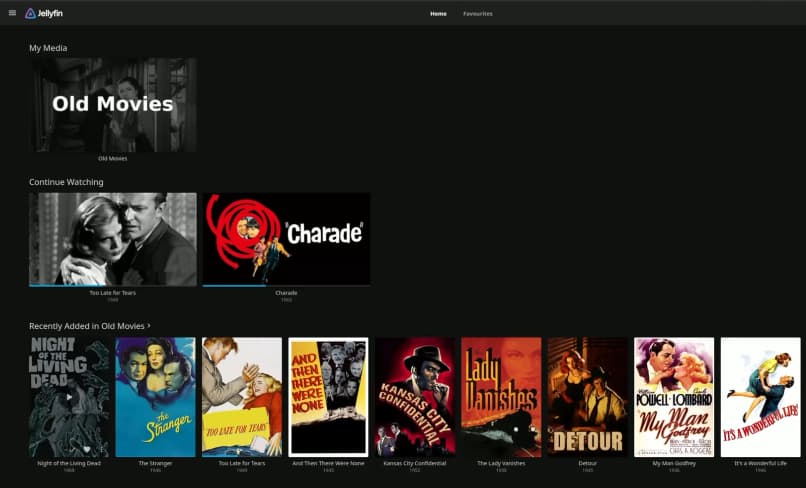Open Recently Added in Old Movies section

86,326
